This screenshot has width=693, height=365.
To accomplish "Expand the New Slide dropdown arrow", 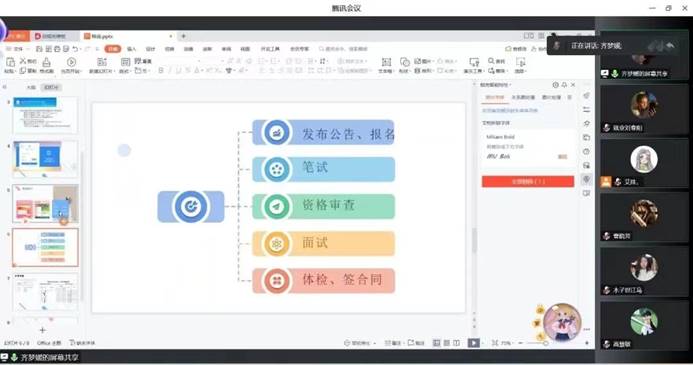I will click(114, 71).
